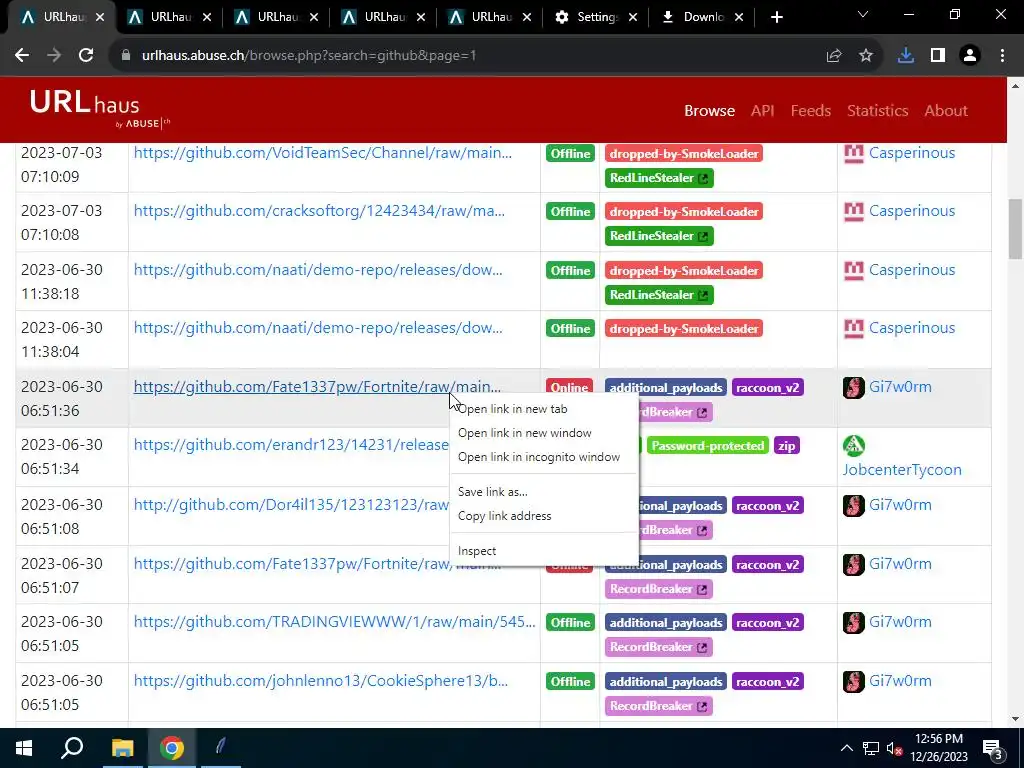Click the muted volume tray icon
Viewport: 1024px width, 768px height.
tap(895, 748)
